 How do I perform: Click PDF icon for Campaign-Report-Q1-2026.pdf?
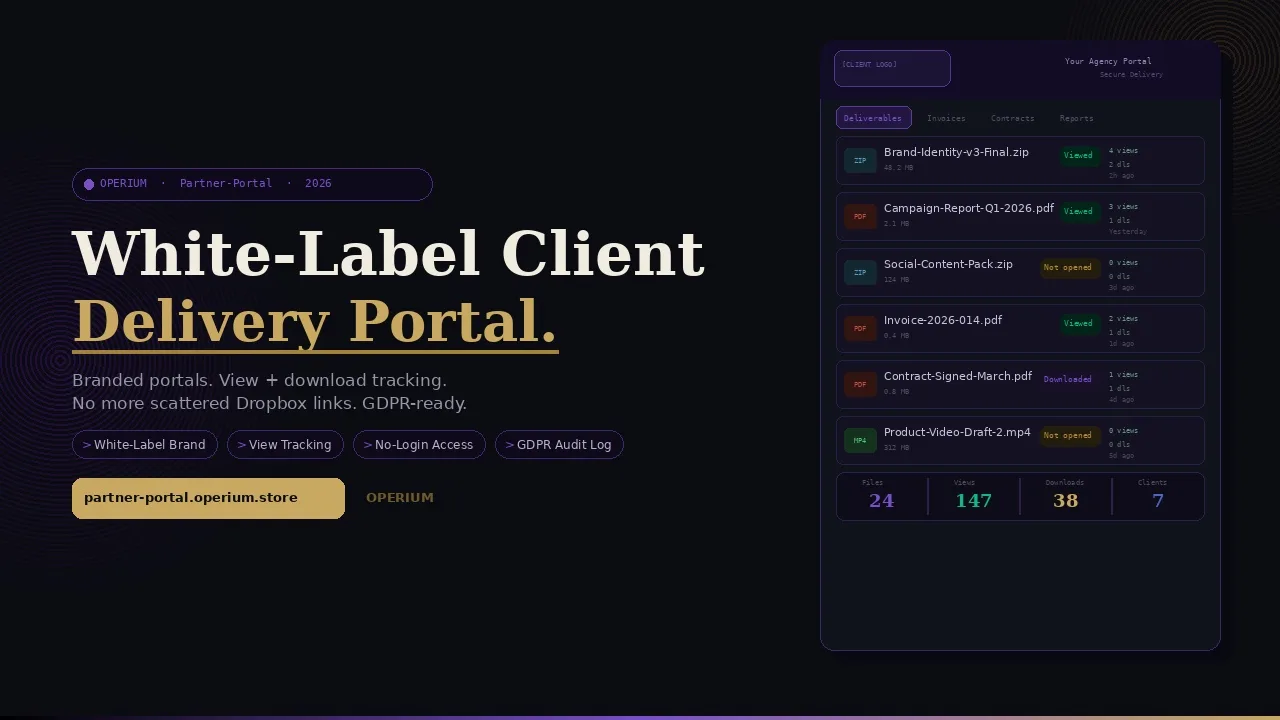click(x=860, y=216)
